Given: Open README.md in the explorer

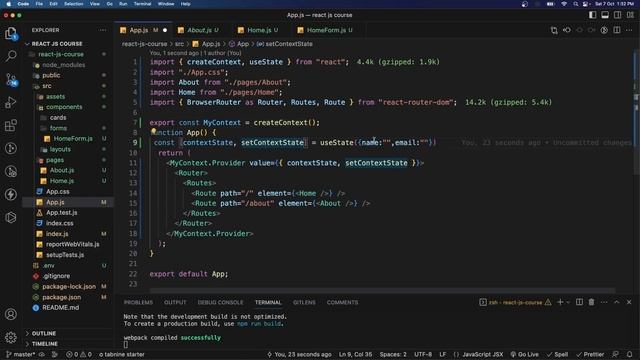Looking at the screenshot, I should pos(60,308).
